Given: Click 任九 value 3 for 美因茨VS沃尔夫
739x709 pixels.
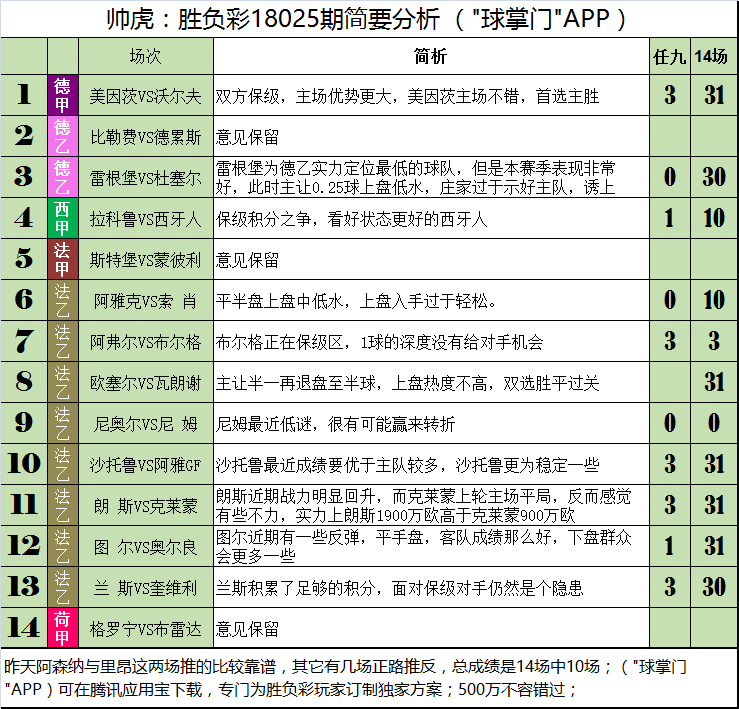Looking at the screenshot, I should pyautogui.click(x=670, y=95).
